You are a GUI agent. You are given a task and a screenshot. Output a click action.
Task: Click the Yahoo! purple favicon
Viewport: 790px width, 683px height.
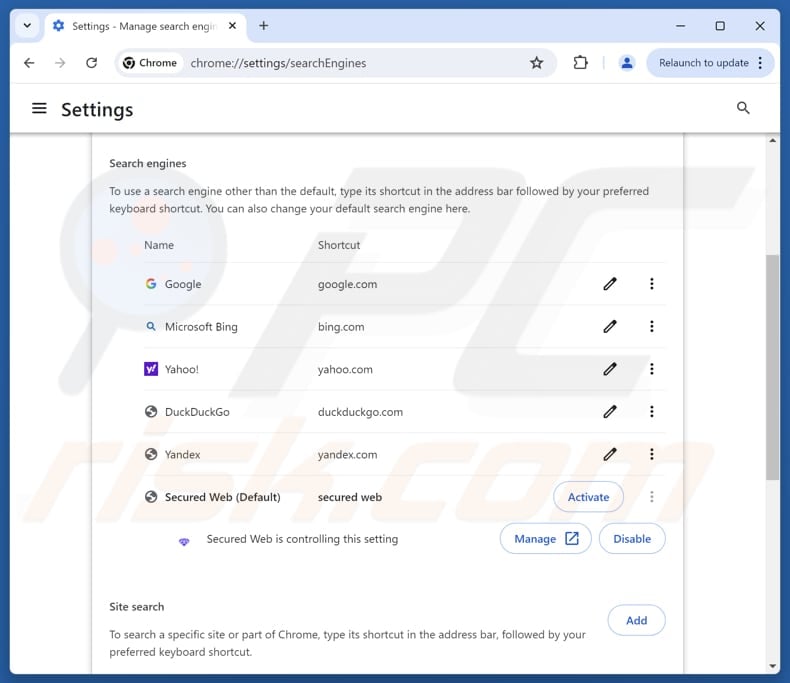click(151, 369)
